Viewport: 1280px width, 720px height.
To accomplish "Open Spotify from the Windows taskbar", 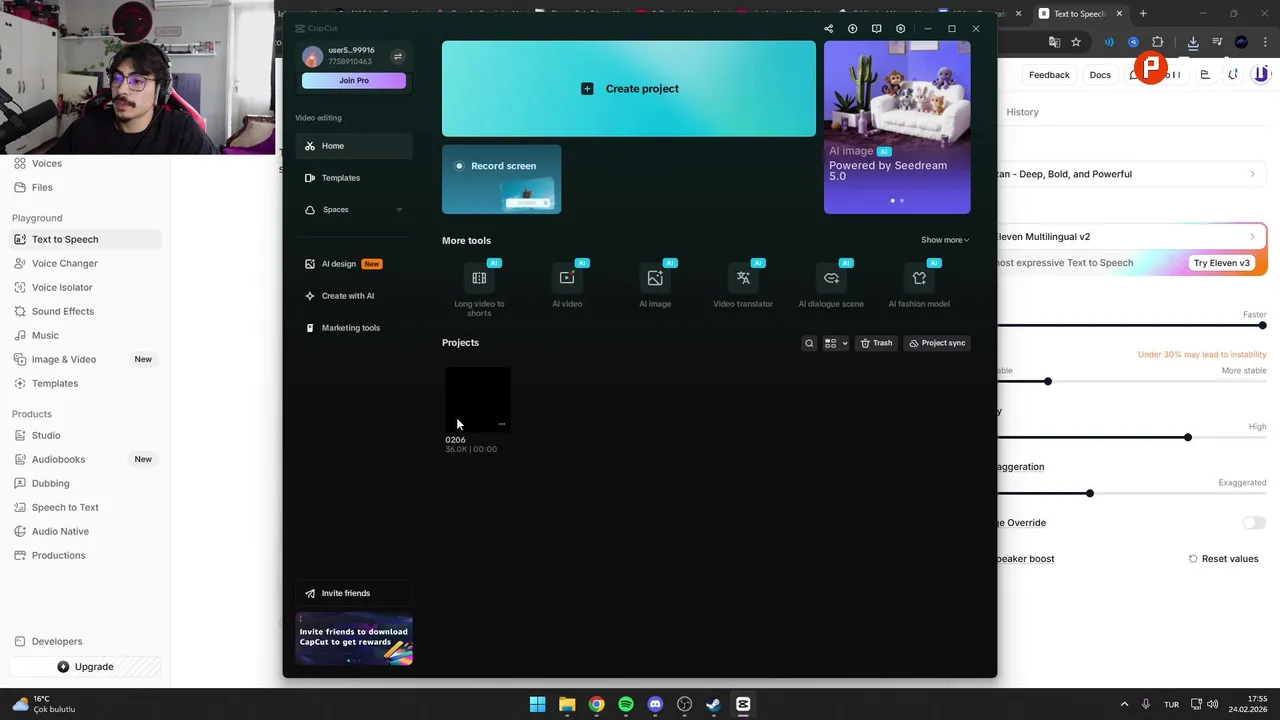I will [626, 704].
